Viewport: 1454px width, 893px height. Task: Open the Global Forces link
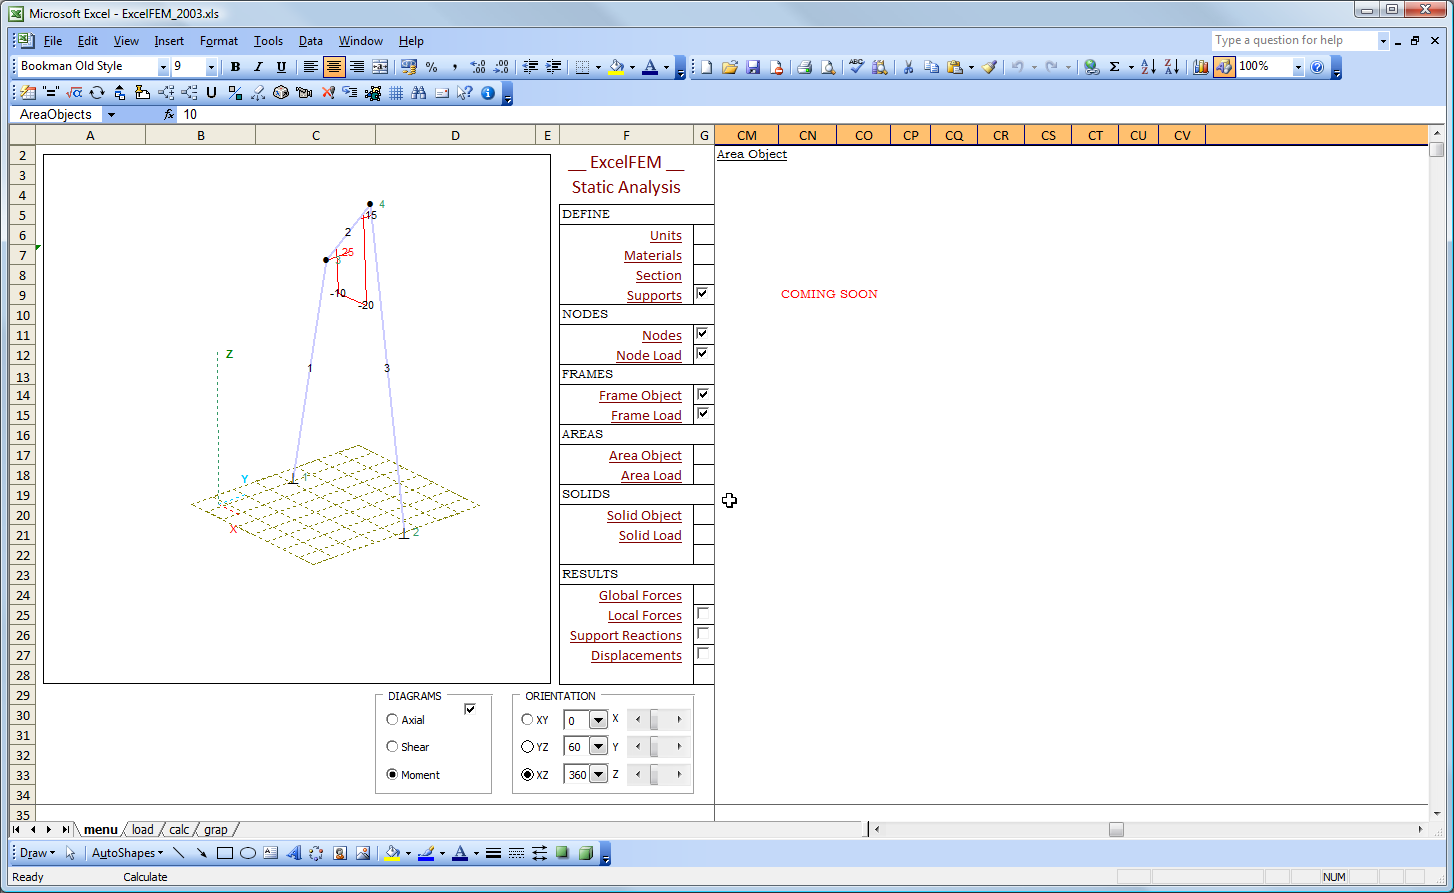[x=640, y=596]
